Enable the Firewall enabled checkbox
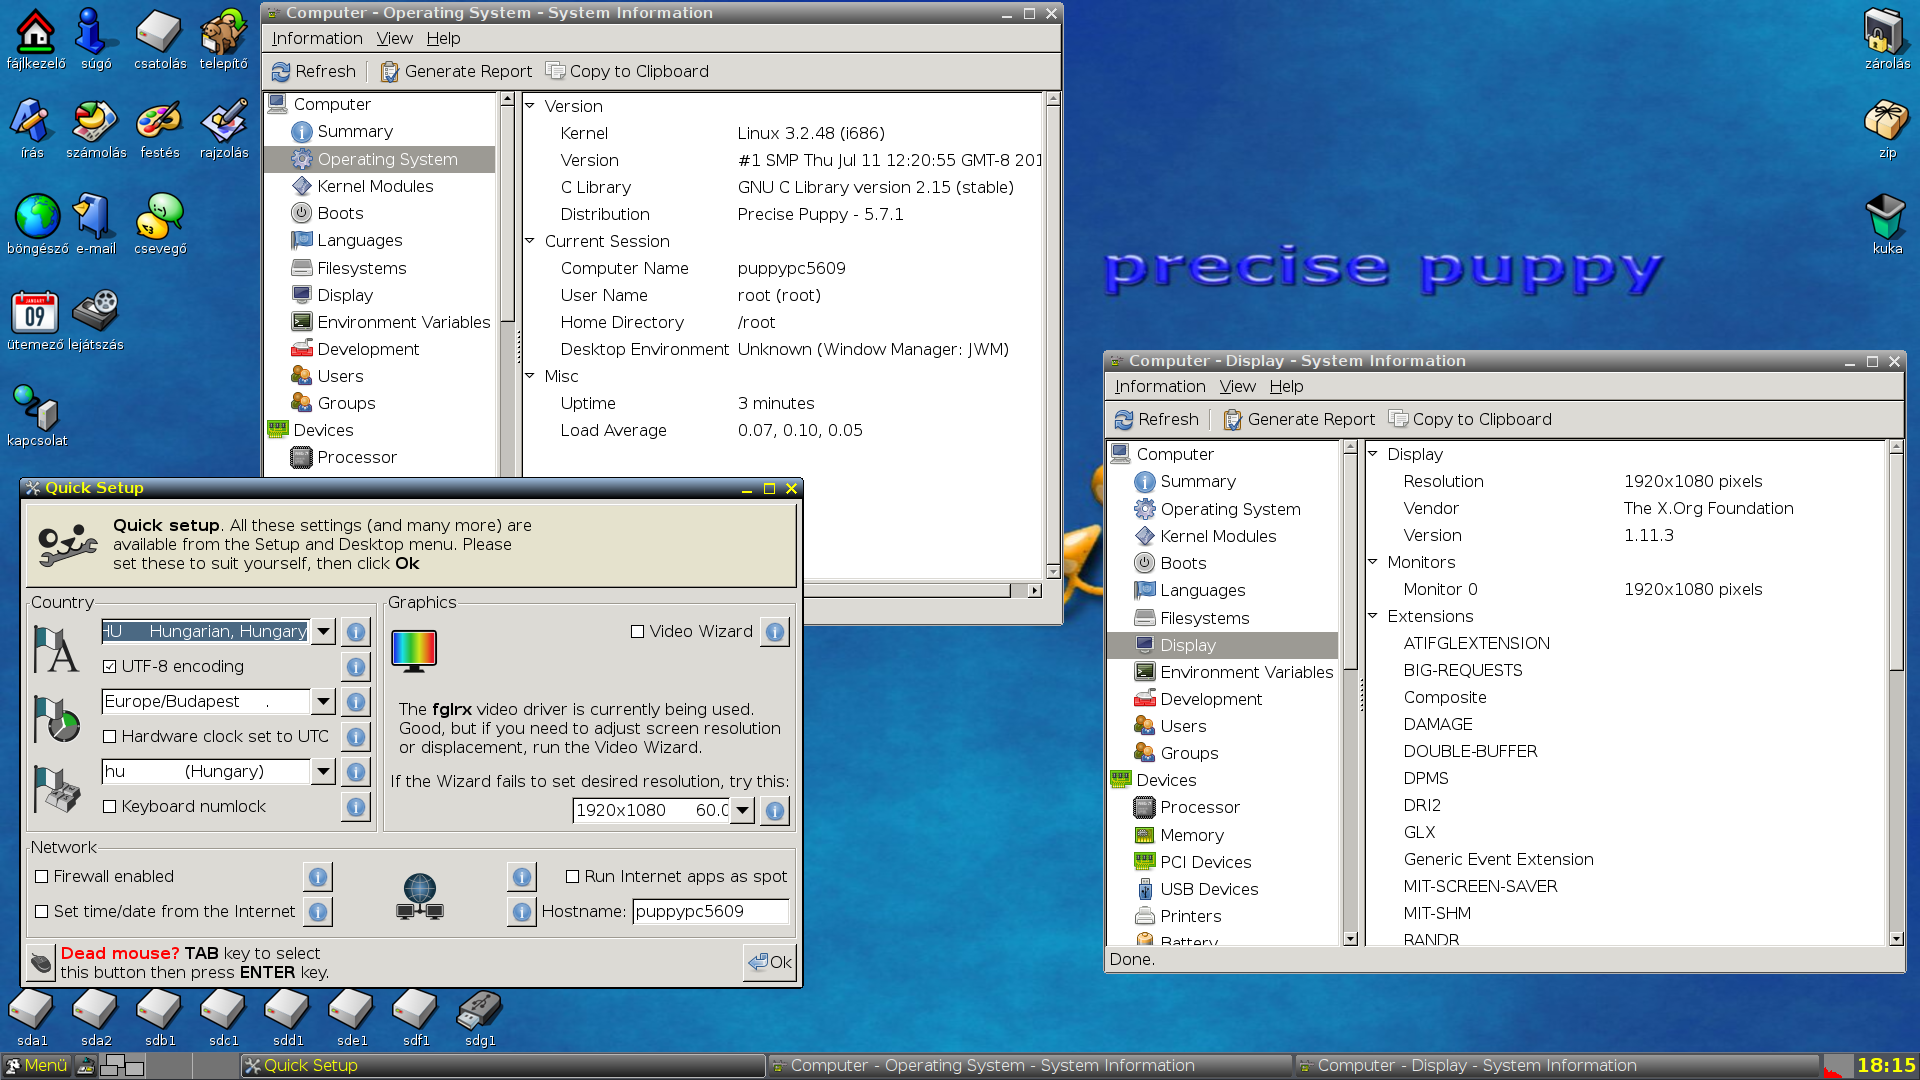Screen dimensions: 1920x1080 coord(41,877)
